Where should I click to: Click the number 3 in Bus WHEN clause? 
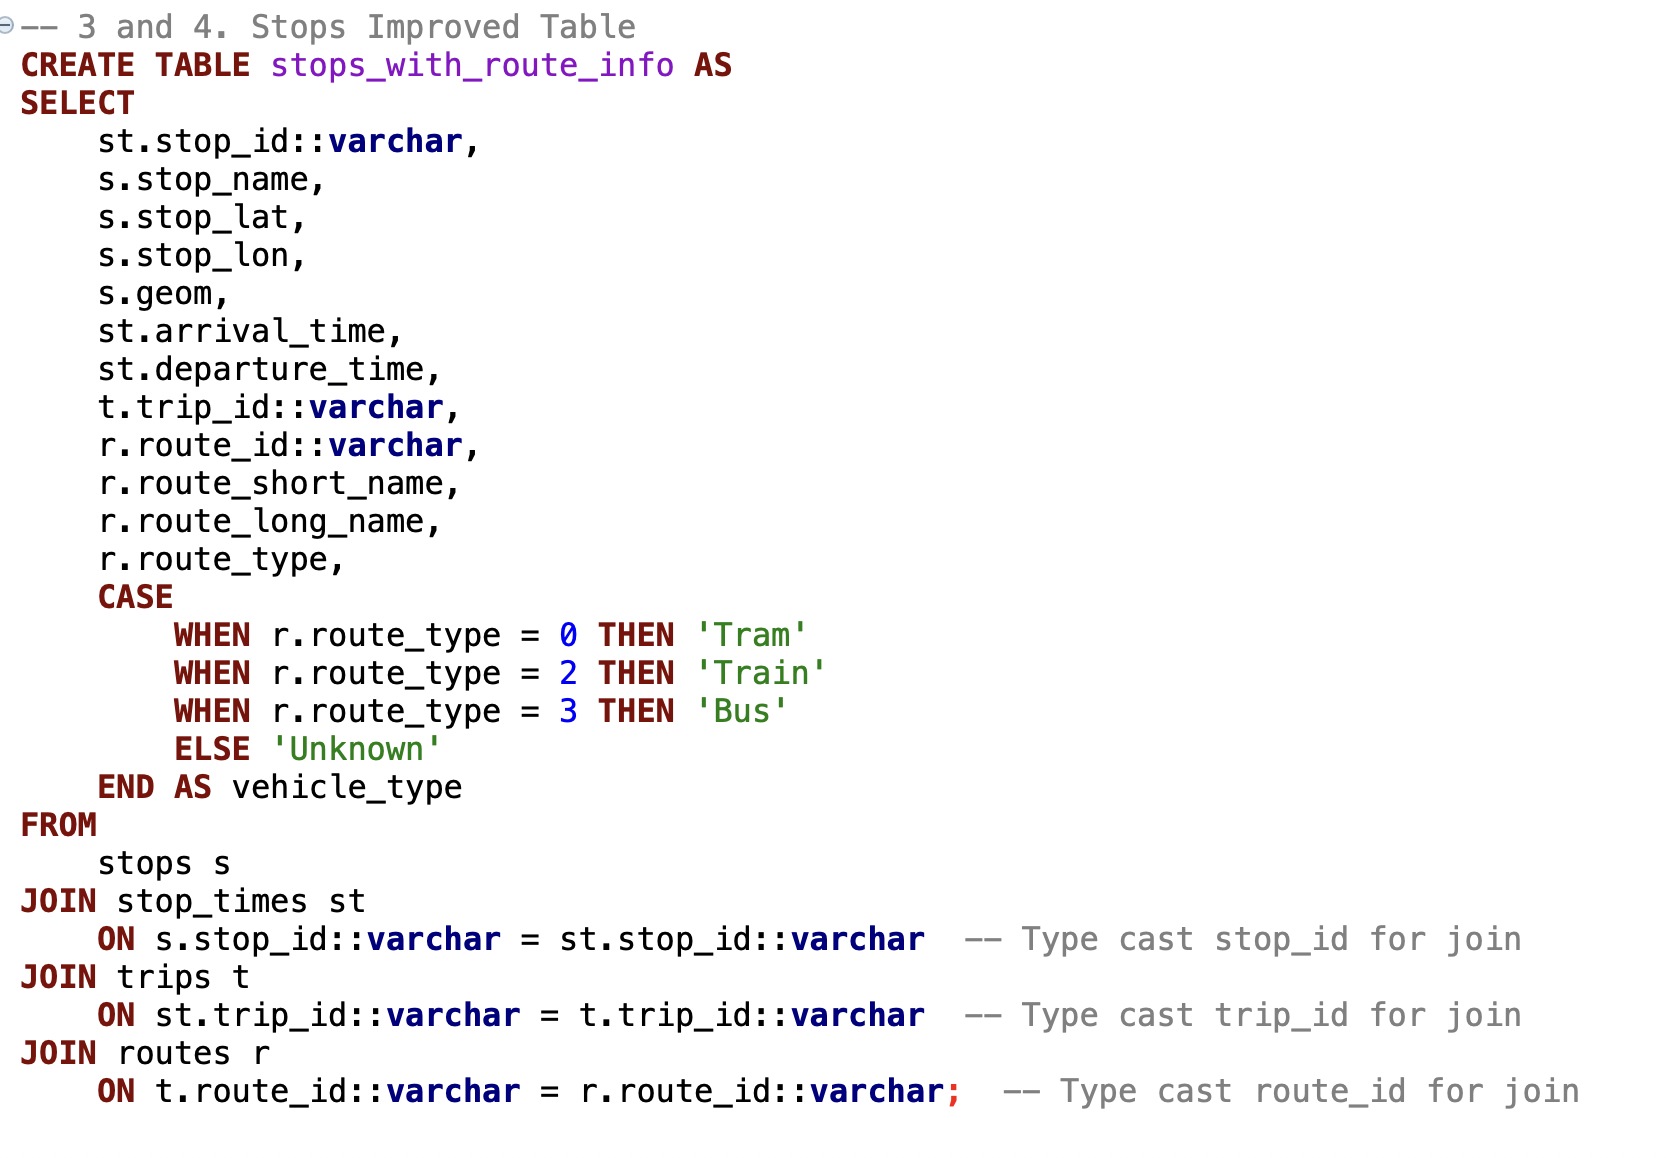click(x=568, y=711)
